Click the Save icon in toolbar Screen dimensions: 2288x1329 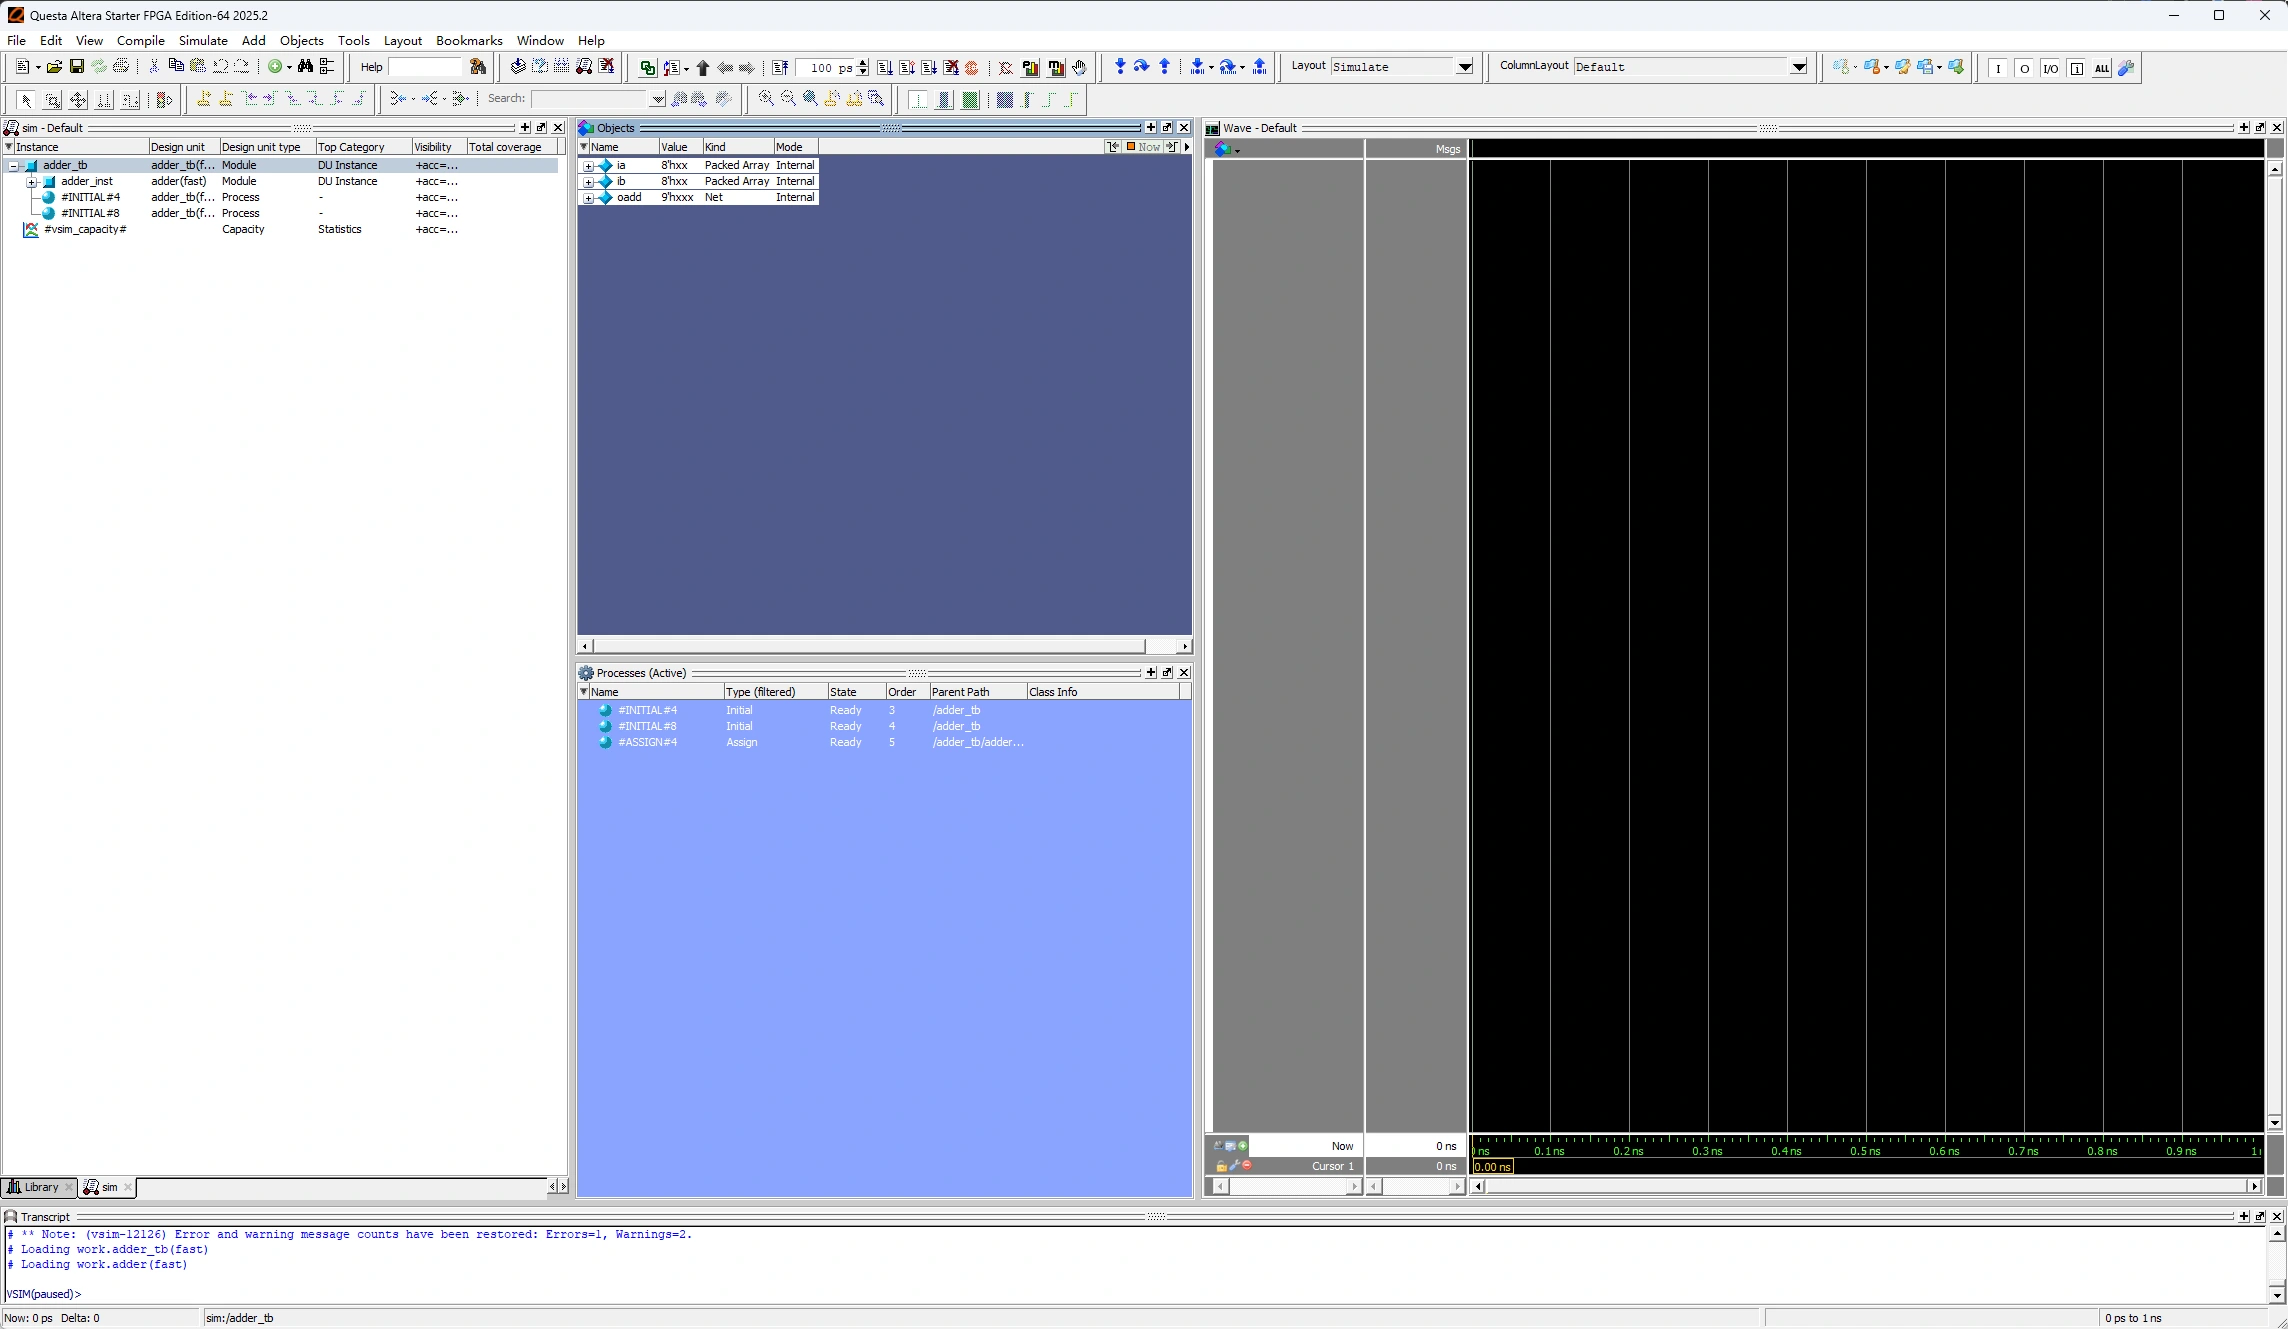click(76, 67)
